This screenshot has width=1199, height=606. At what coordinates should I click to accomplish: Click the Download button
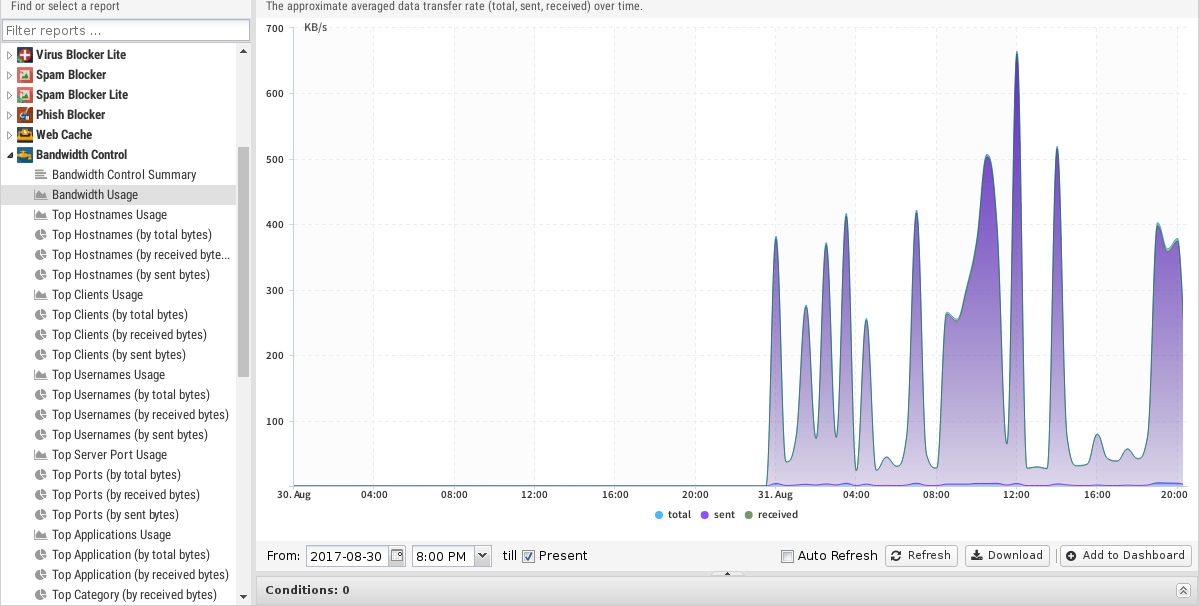(1008, 556)
